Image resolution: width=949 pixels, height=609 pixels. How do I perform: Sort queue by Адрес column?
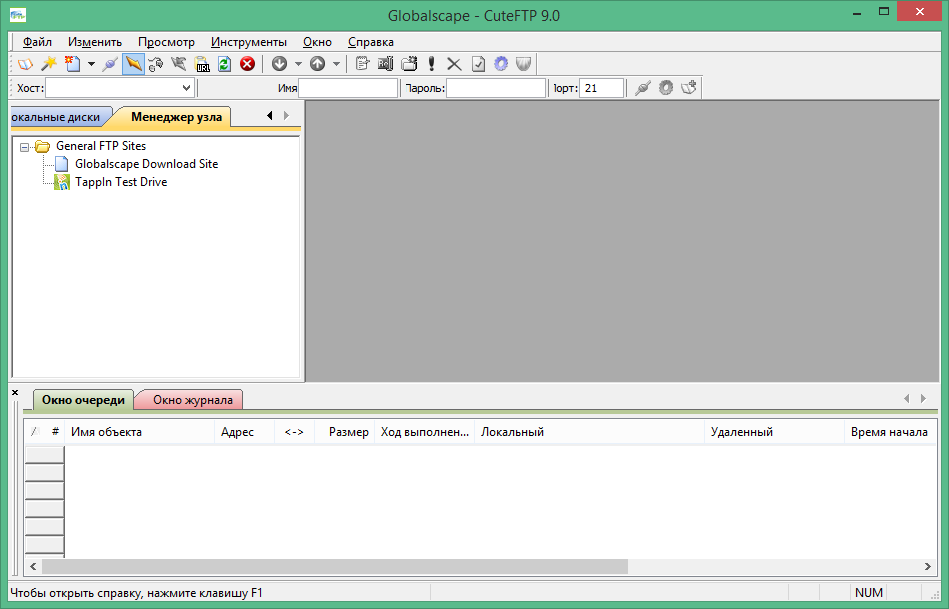point(245,432)
